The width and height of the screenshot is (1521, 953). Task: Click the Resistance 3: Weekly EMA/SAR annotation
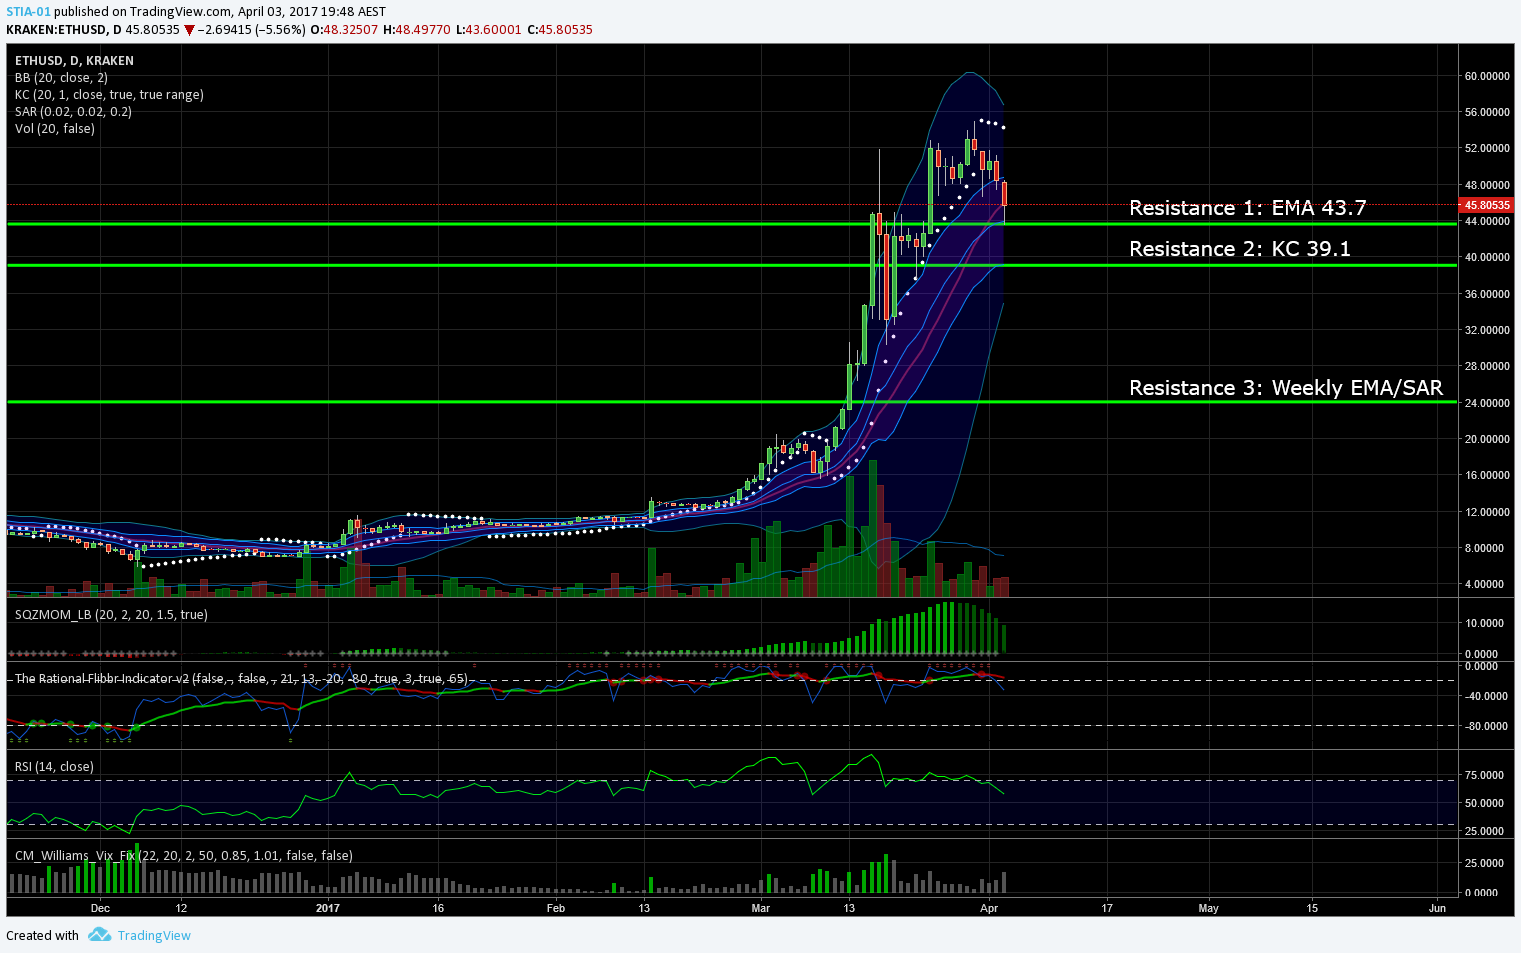[x=1286, y=388]
